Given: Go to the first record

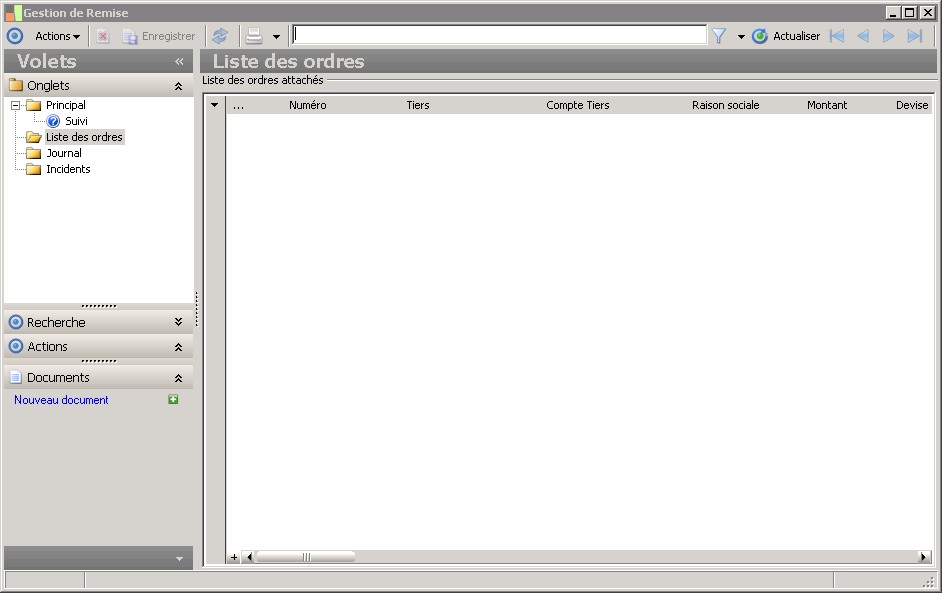Looking at the screenshot, I should pos(837,36).
